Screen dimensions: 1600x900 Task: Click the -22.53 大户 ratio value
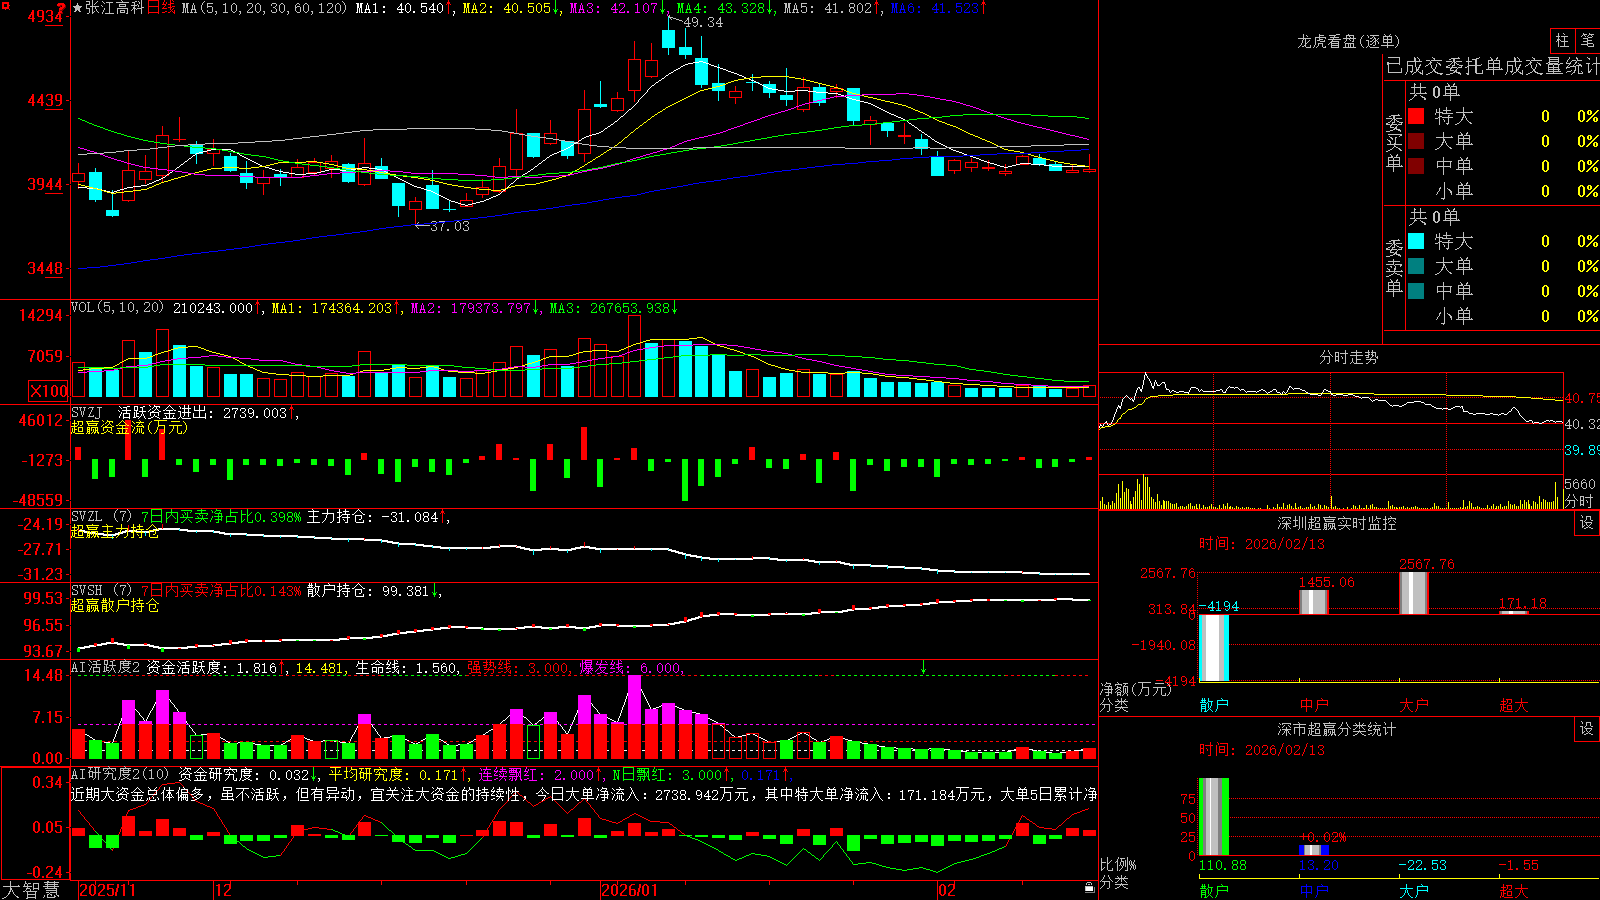click(x=1422, y=865)
